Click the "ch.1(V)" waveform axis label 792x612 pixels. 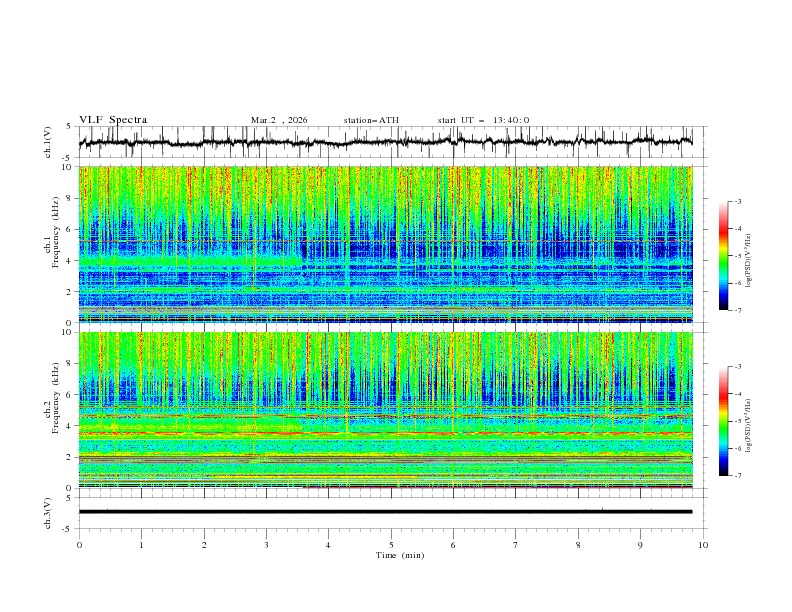(x=48, y=142)
